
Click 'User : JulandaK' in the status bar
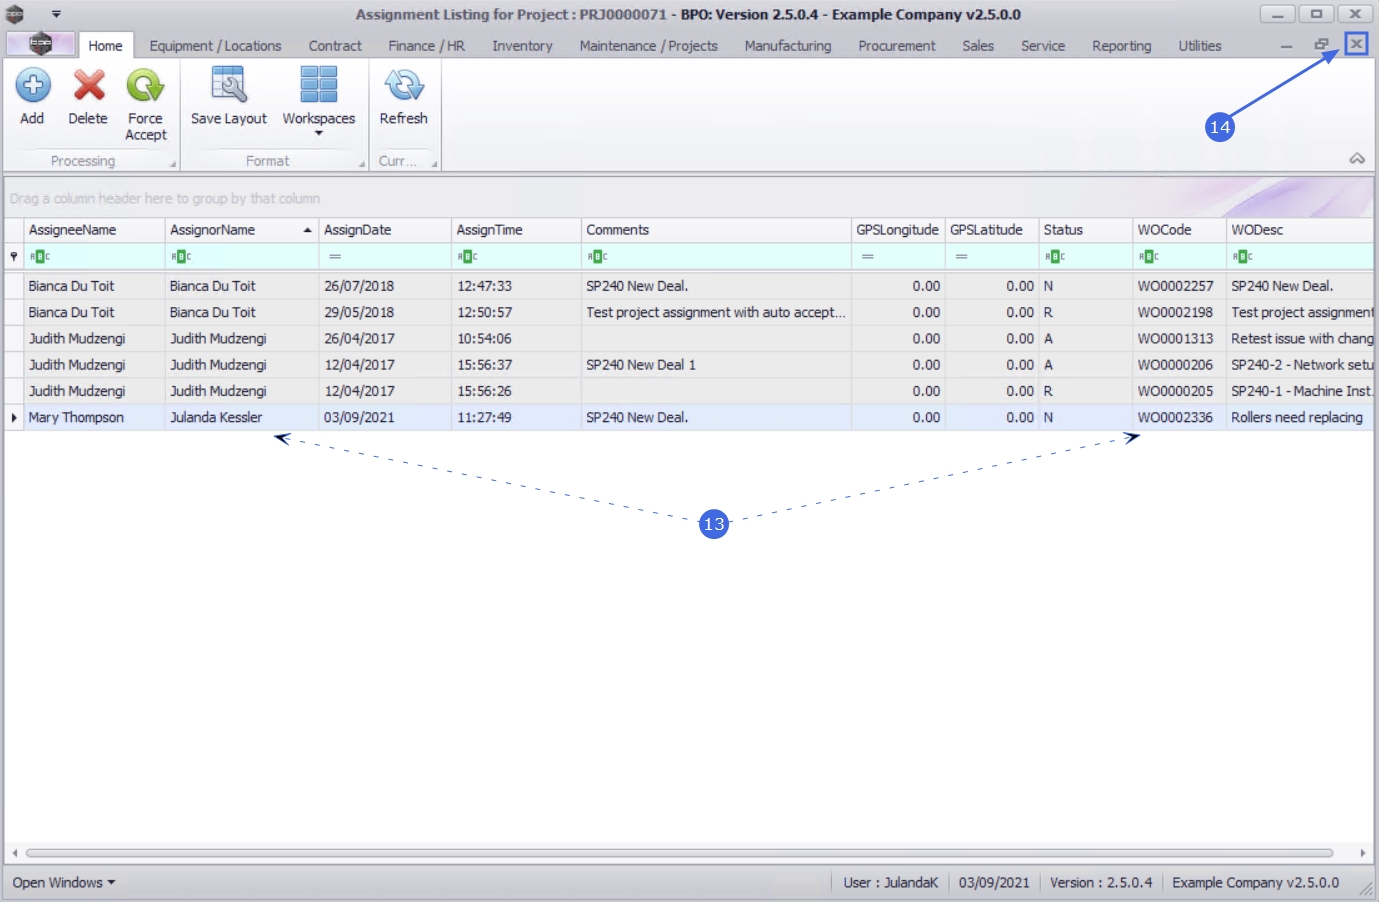coord(891,883)
